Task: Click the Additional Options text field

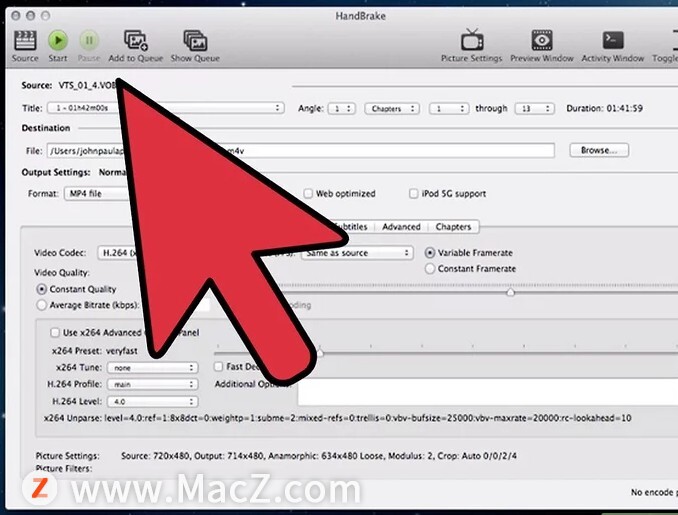Action: [488, 392]
